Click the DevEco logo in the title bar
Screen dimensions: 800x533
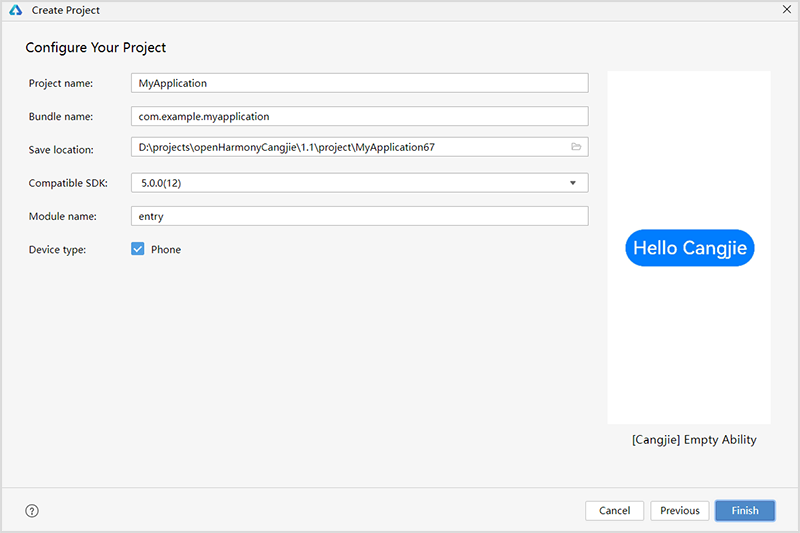tap(14, 10)
